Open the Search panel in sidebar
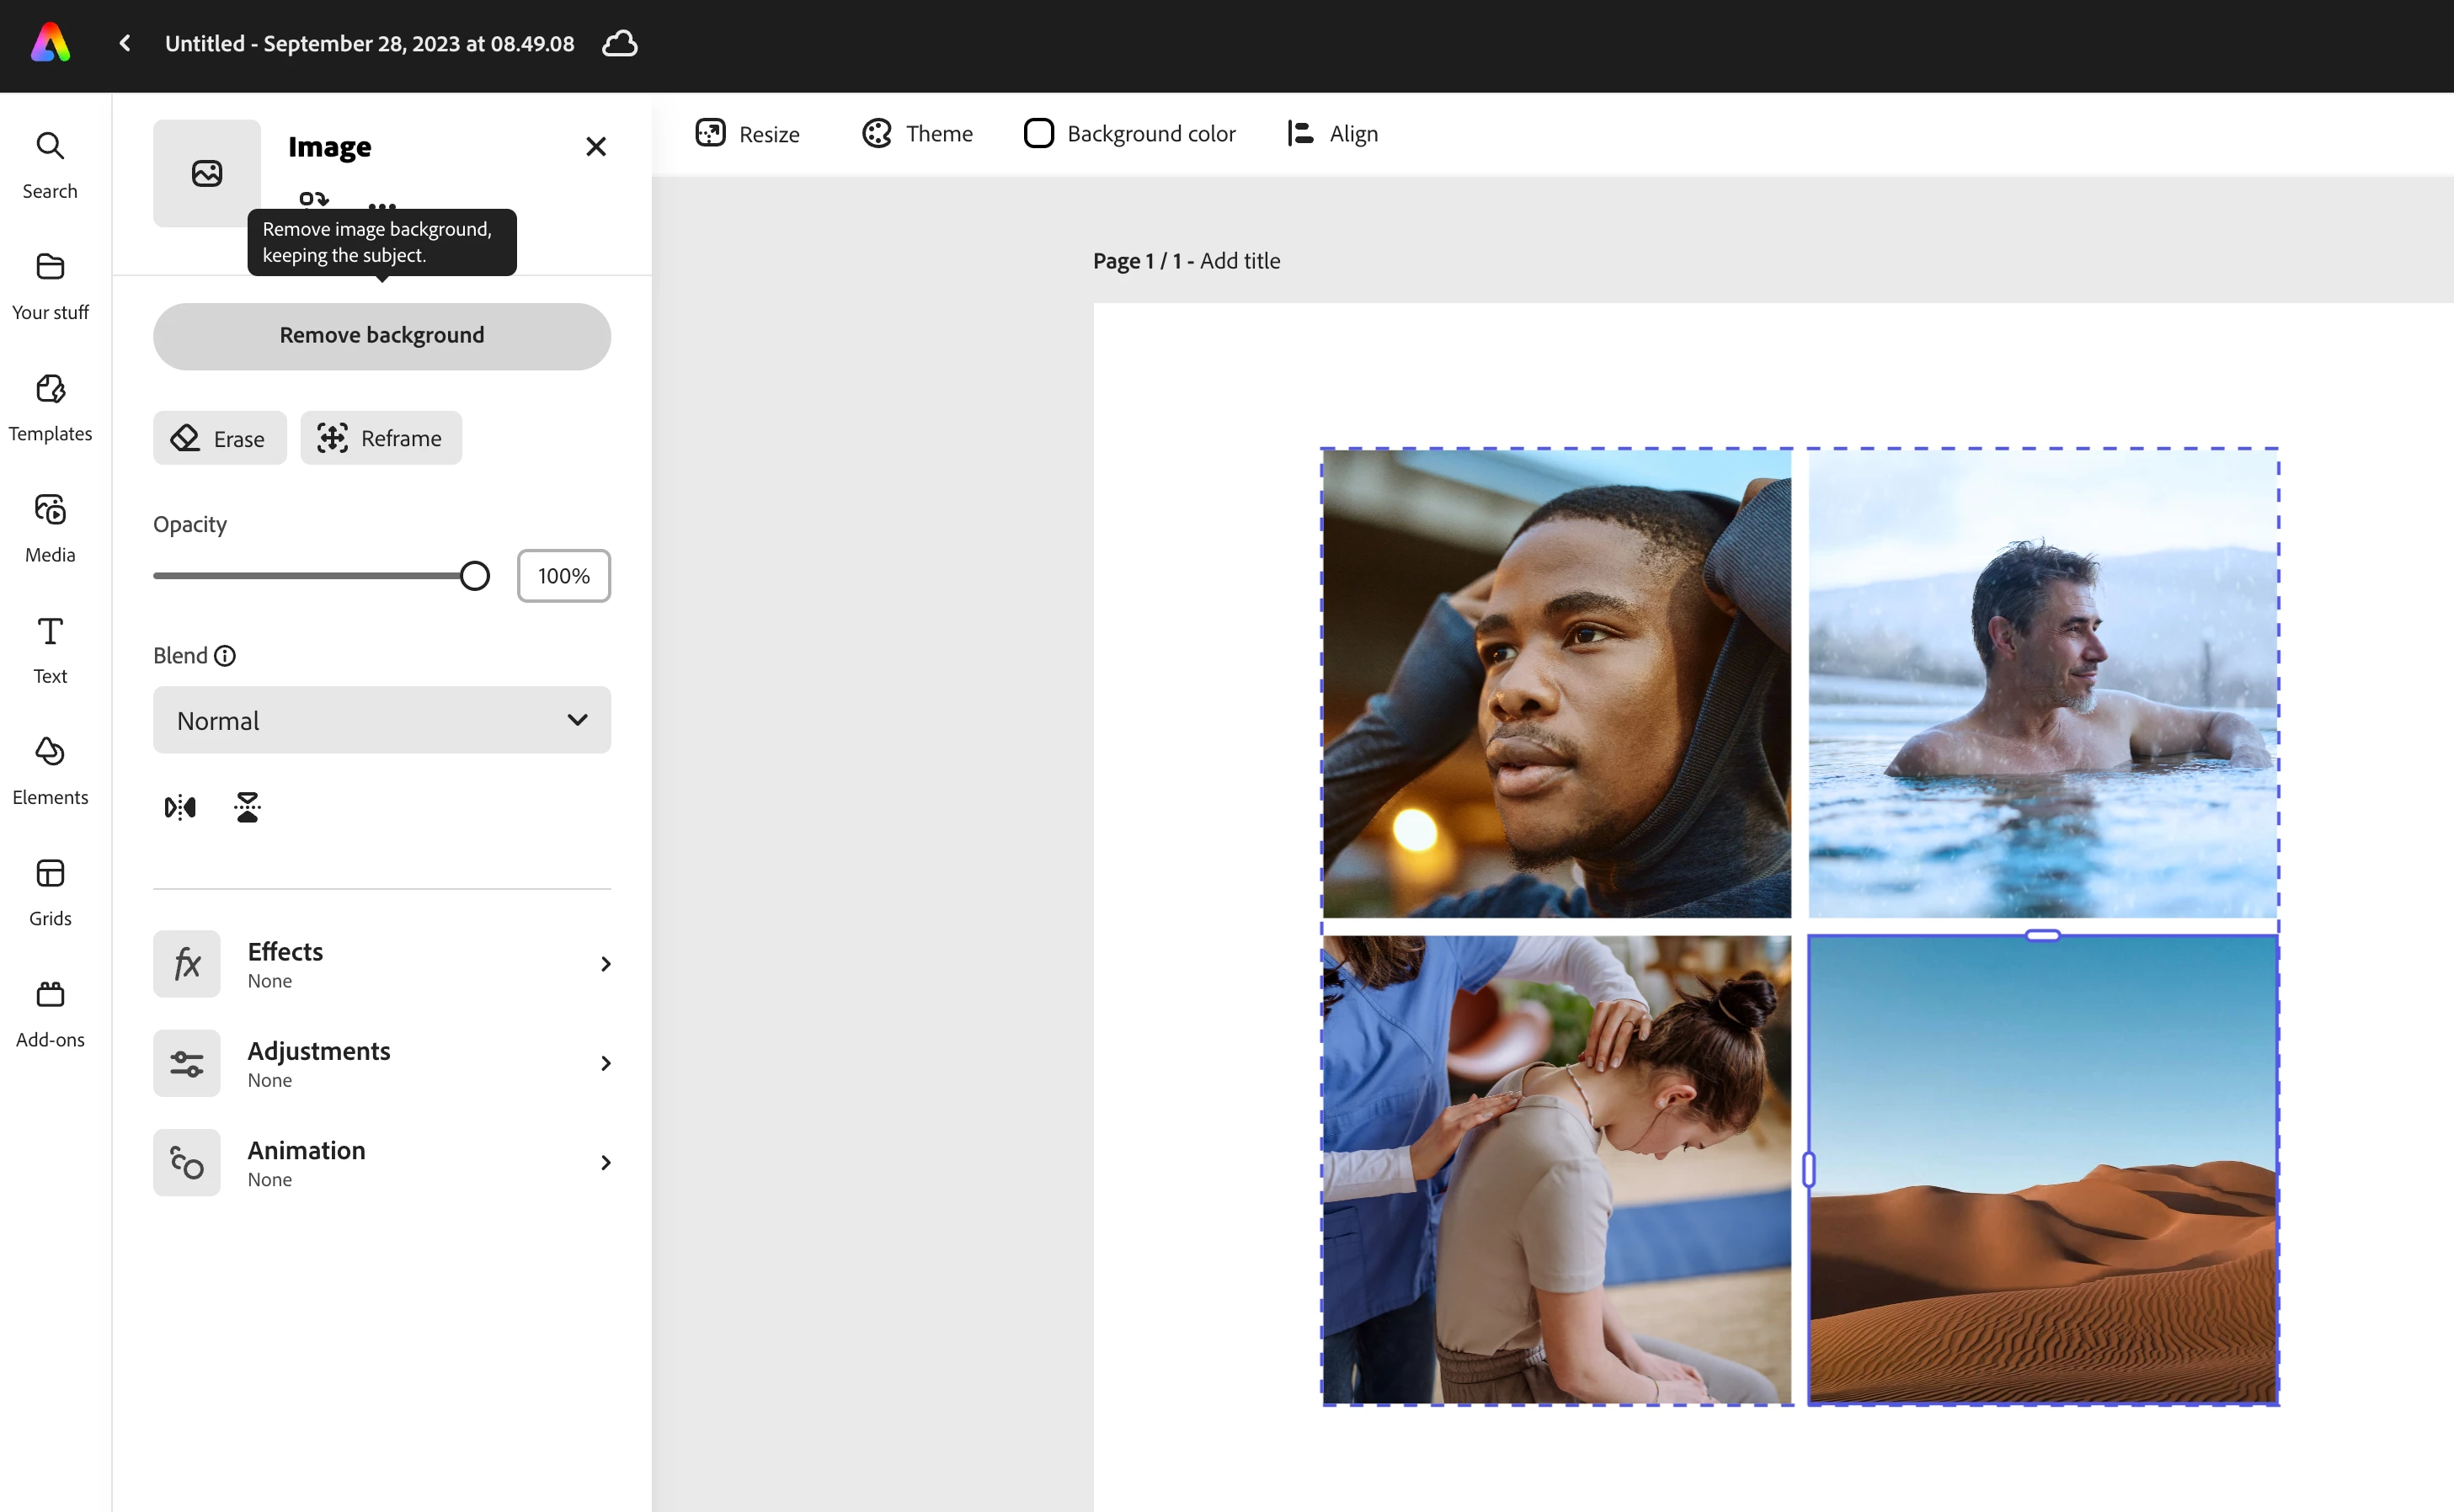Image resolution: width=2454 pixels, height=1512 pixels. point(50,164)
